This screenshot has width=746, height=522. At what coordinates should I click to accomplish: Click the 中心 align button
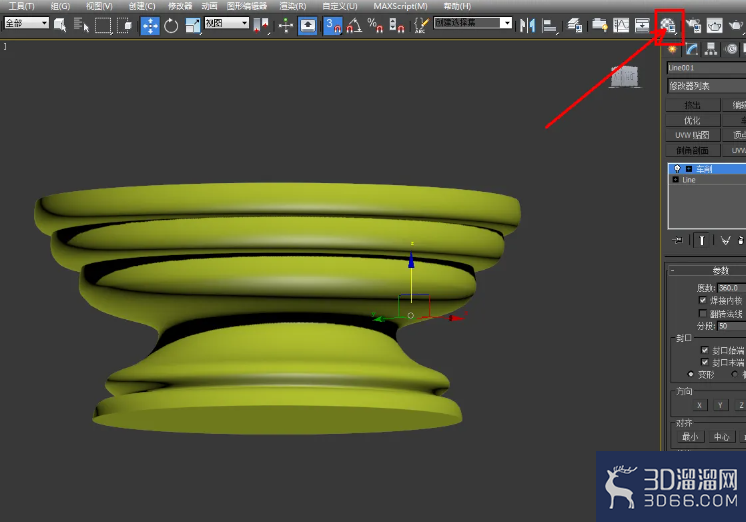tap(721, 437)
